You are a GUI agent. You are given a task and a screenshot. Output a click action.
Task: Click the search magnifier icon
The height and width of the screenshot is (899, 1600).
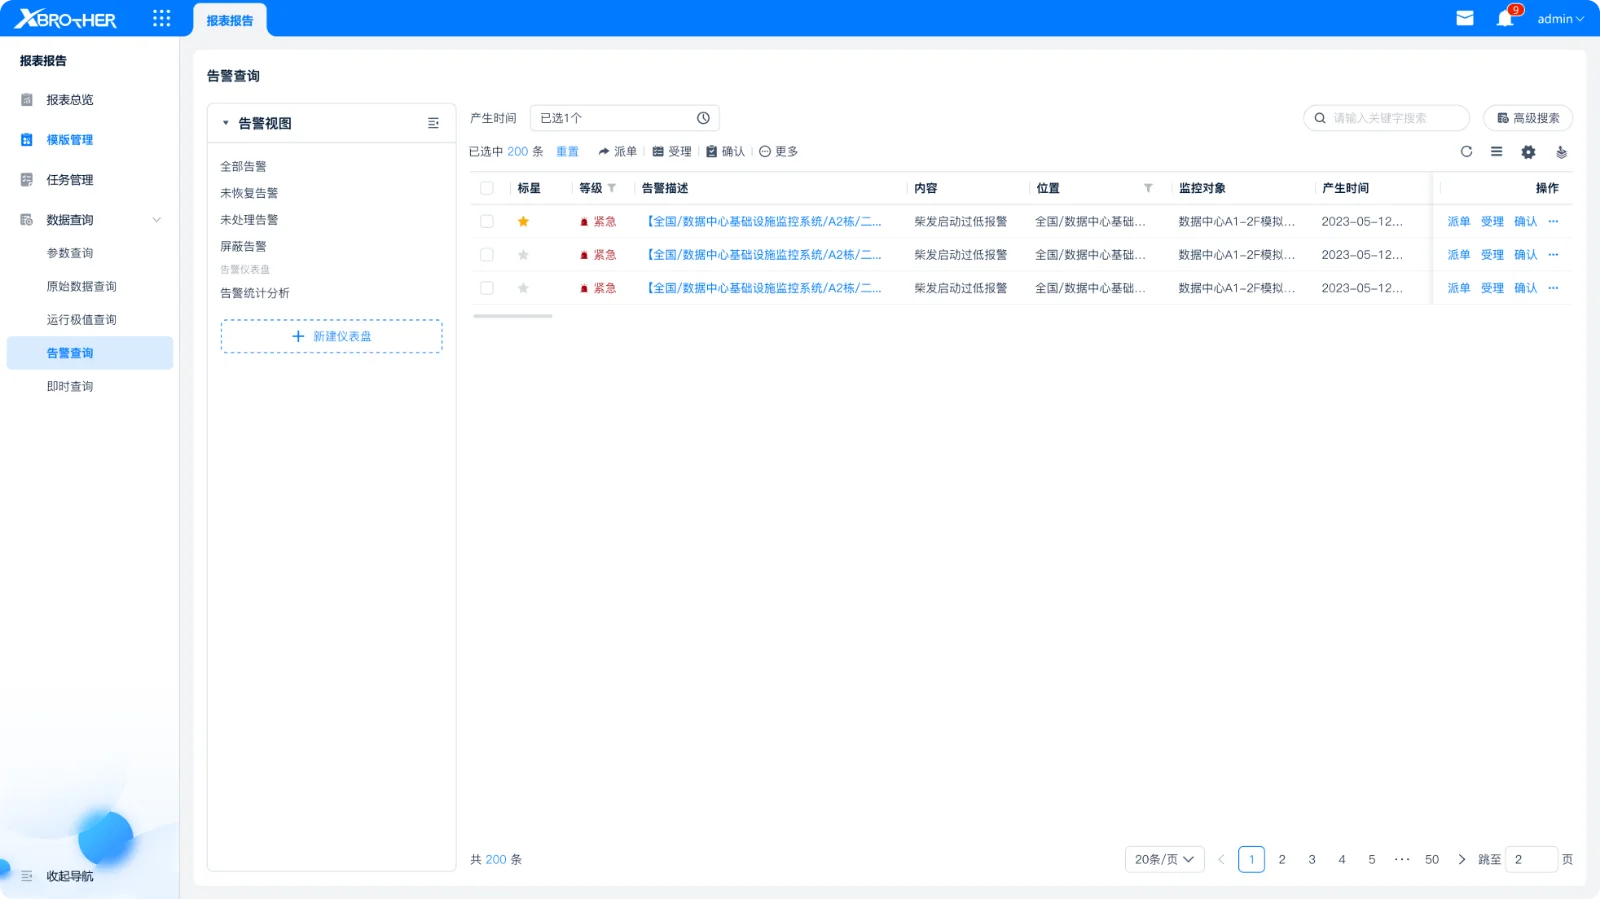click(x=1320, y=118)
